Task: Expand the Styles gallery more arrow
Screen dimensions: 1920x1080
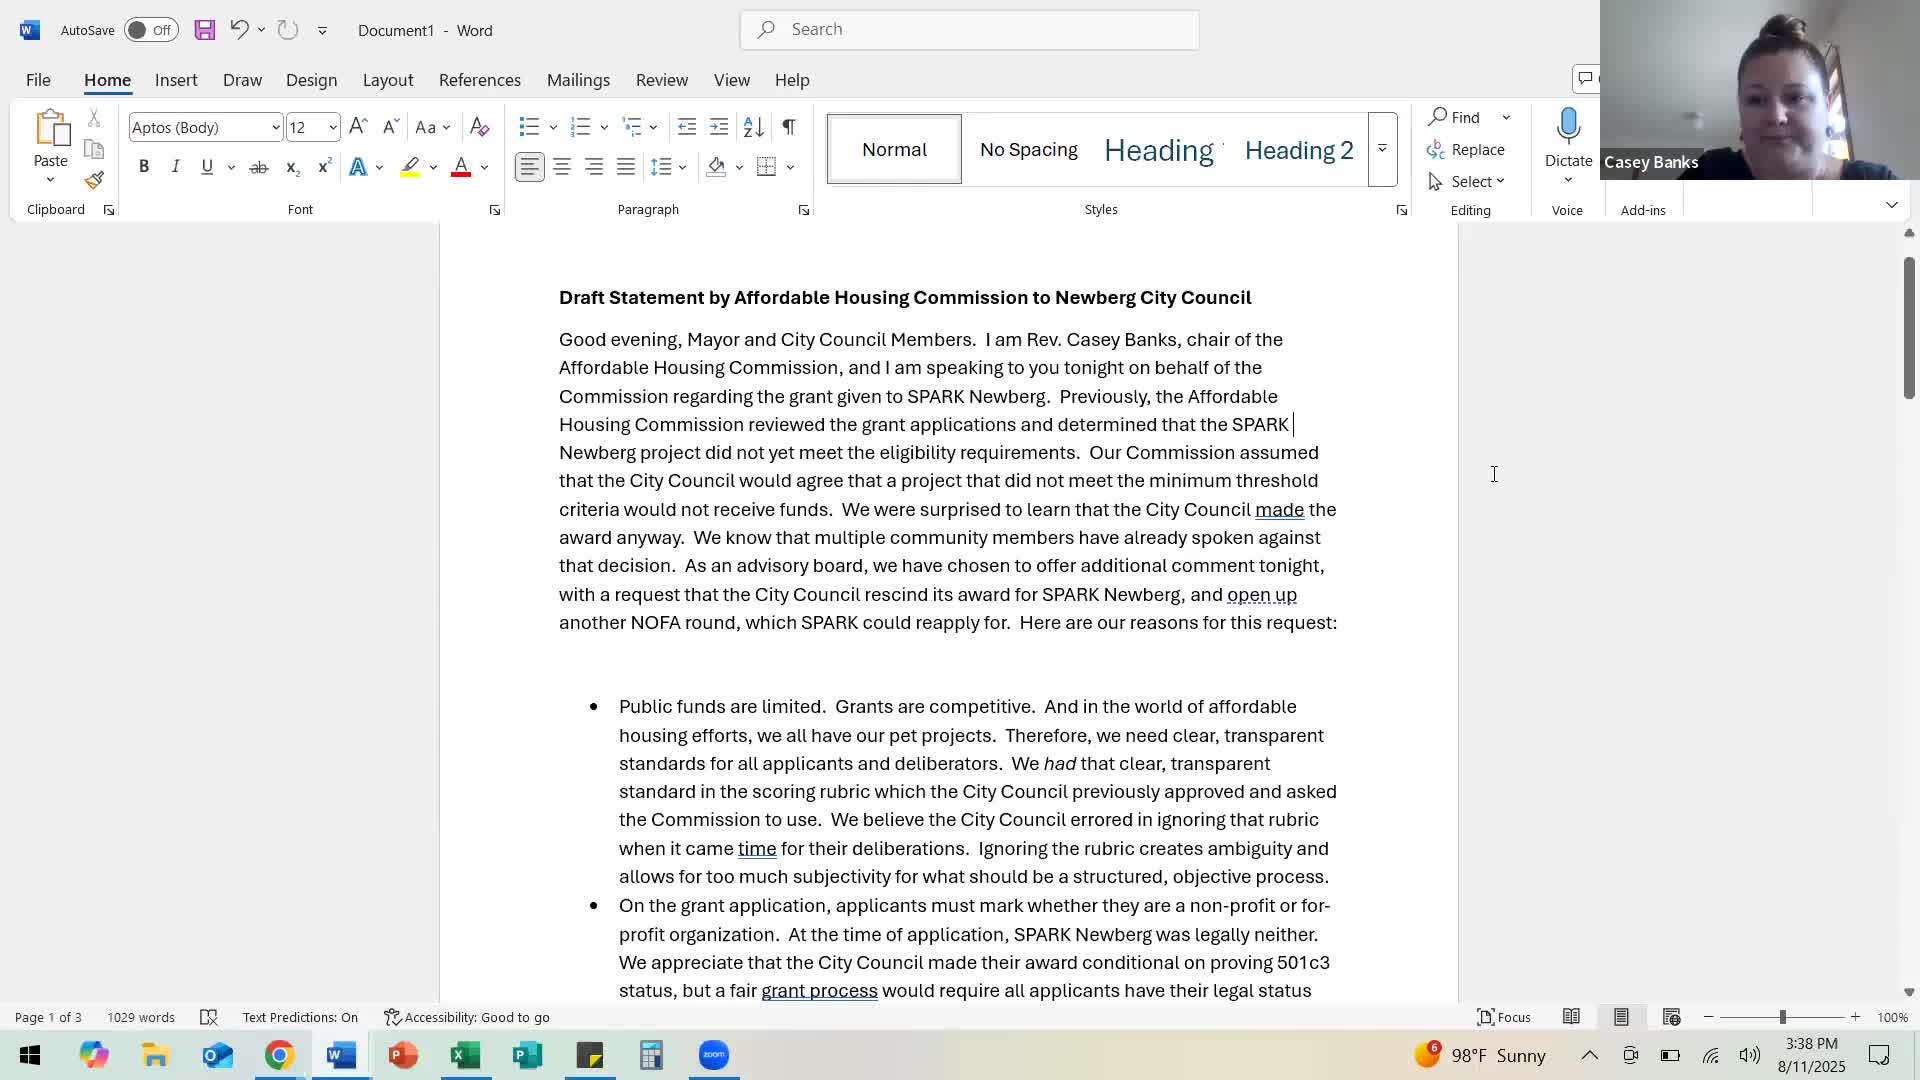Action: [x=1382, y=149]
